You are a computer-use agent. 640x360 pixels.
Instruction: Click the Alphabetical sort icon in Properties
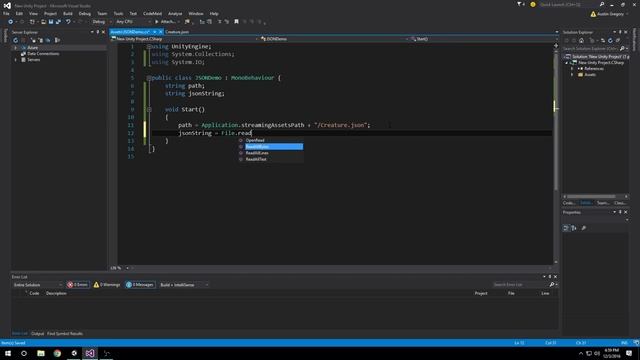click(574, 228)
